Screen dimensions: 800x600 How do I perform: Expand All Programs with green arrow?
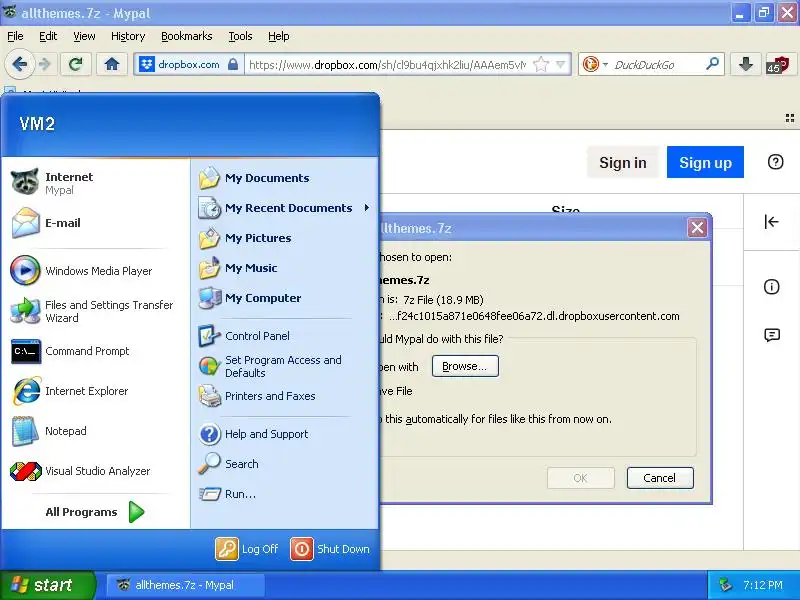(x=95, y=512)
